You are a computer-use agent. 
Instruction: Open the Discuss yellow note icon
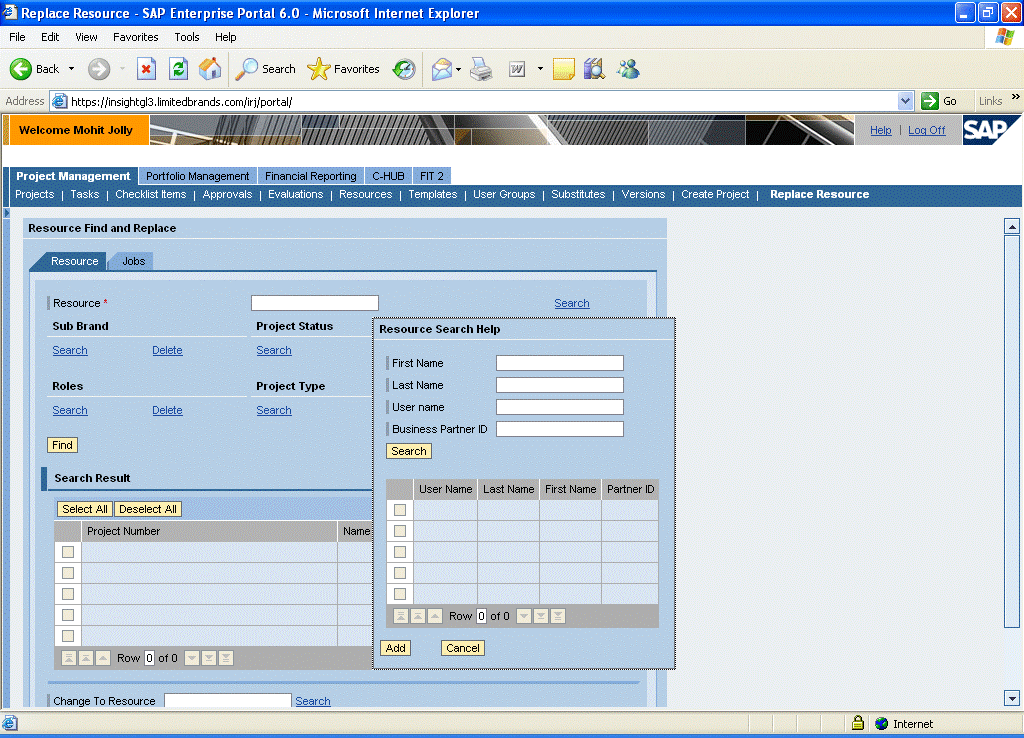pos(564,69)
